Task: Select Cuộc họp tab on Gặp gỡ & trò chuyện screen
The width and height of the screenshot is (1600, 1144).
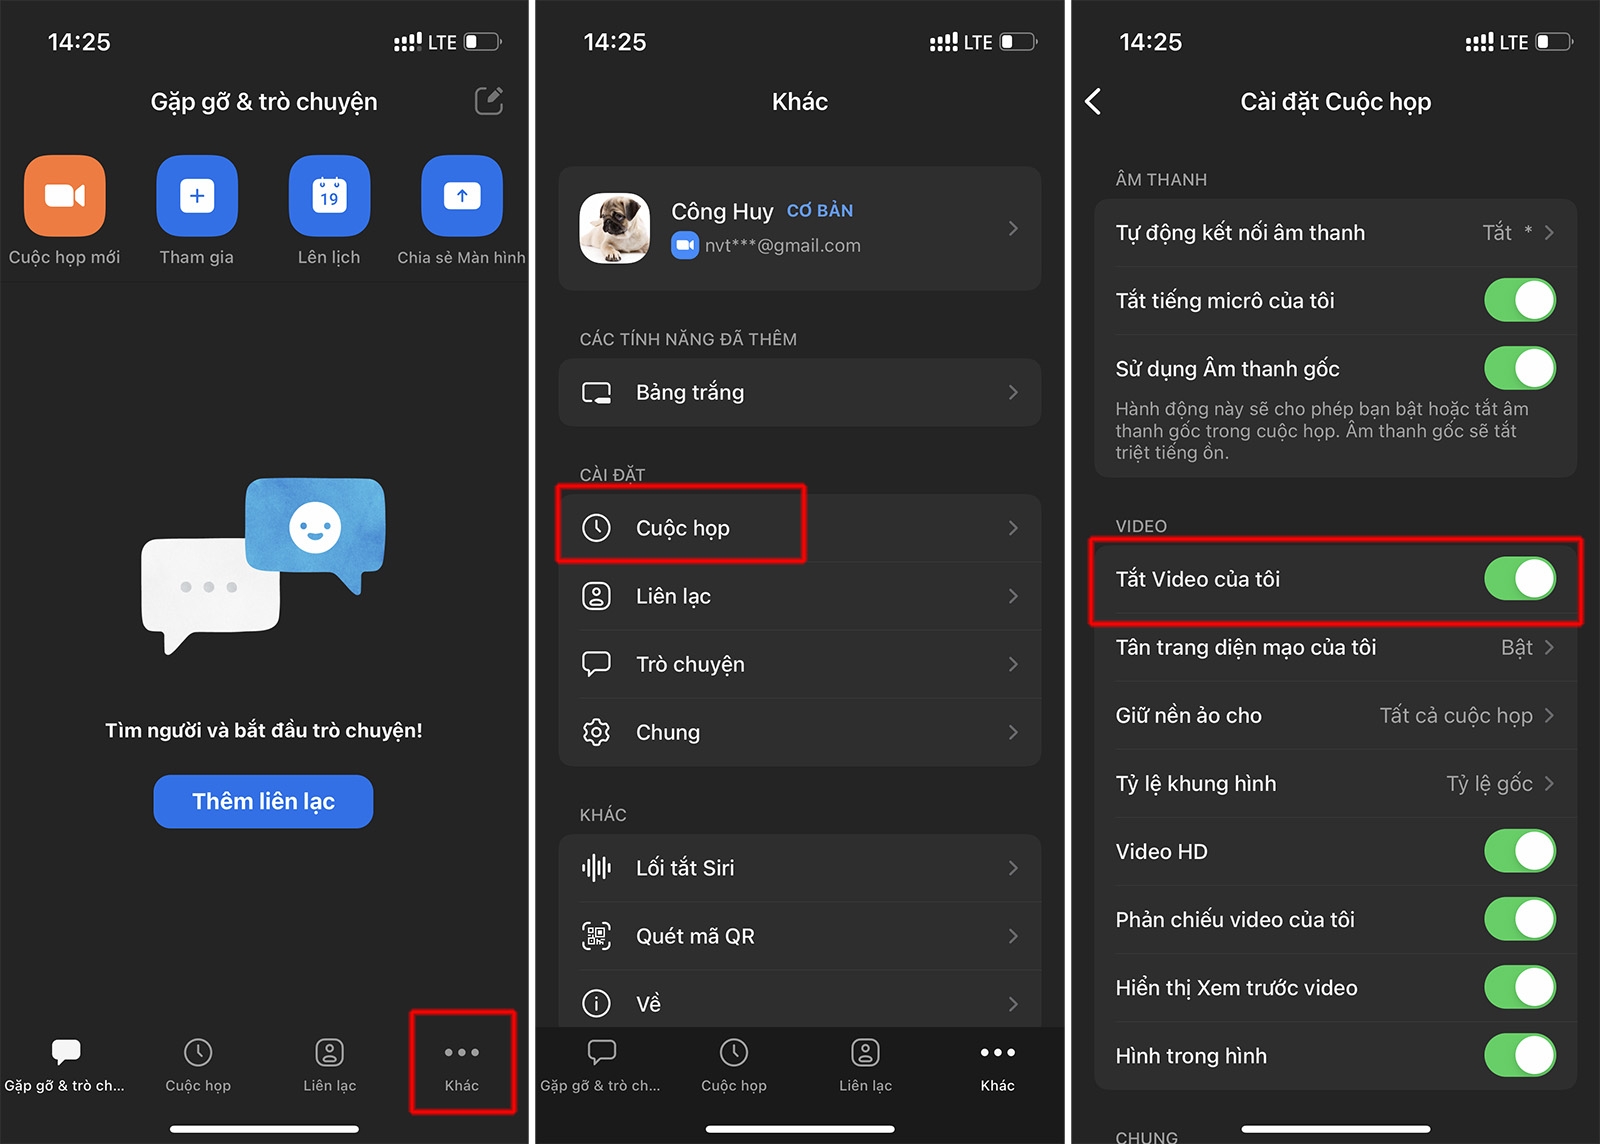Action: (x=198, y=1065)
